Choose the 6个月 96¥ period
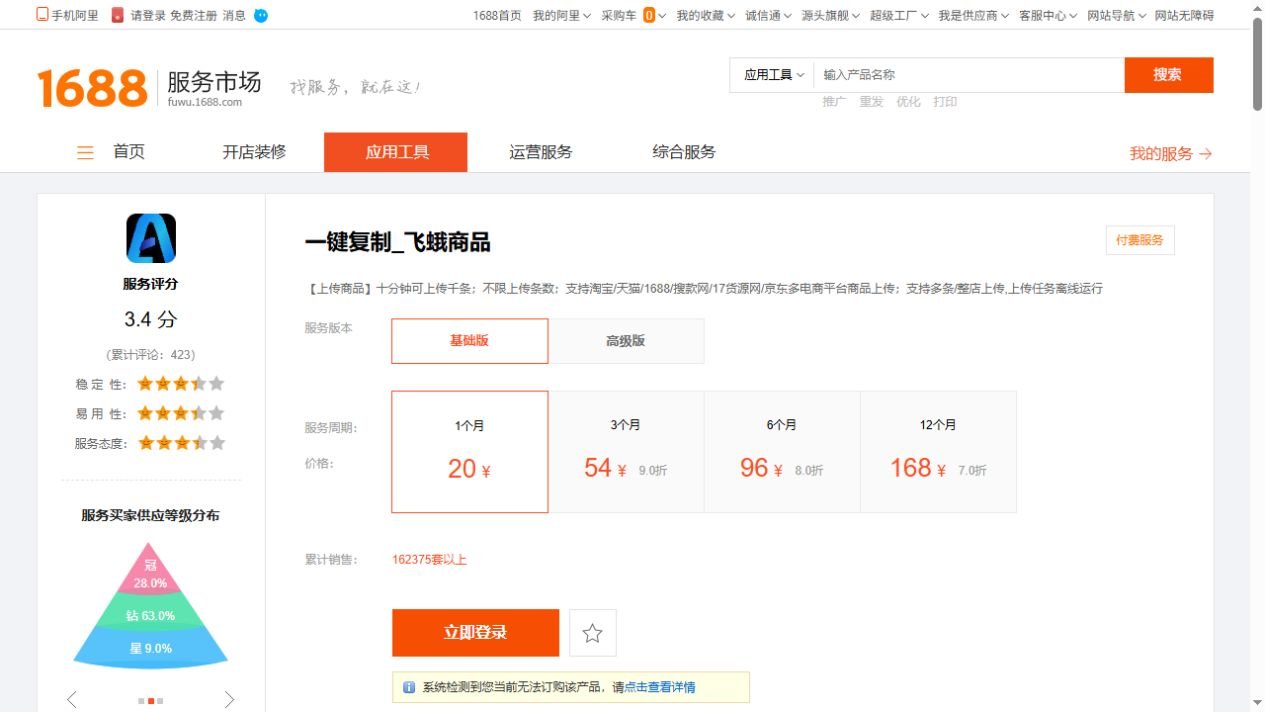1265x712 pixels. (x=782, y=452)
